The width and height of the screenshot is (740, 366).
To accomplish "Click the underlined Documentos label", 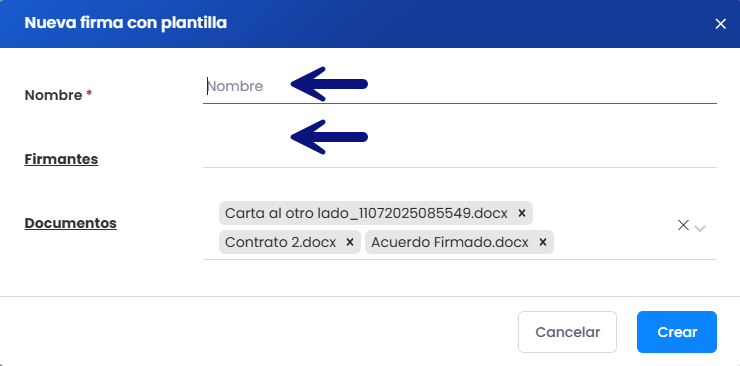I will [x=70, y=223].
